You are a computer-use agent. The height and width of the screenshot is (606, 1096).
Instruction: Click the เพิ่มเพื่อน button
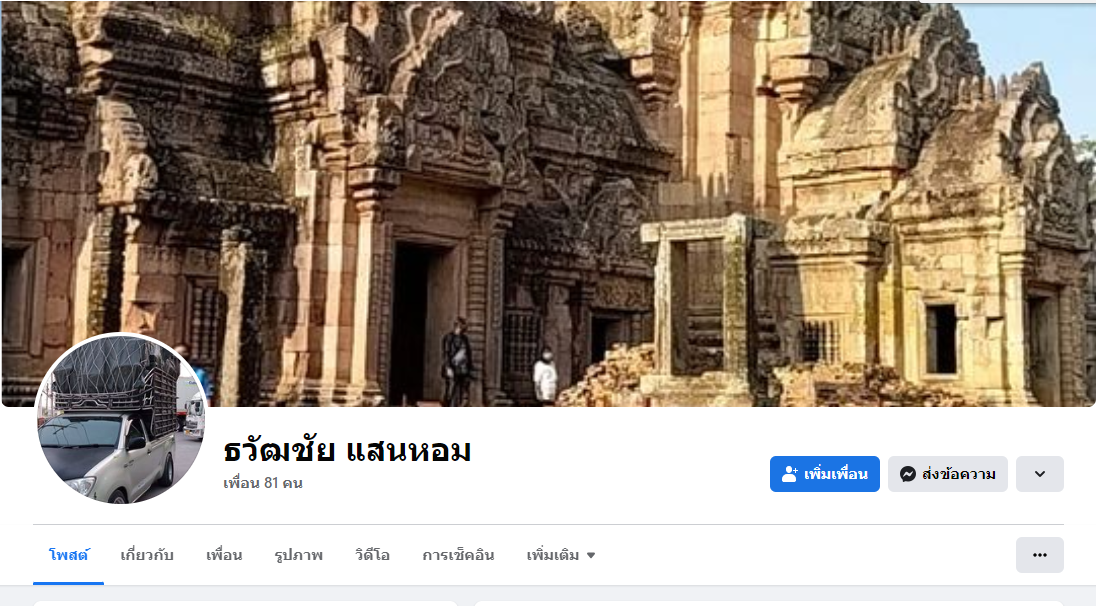(x=825, y=474)
